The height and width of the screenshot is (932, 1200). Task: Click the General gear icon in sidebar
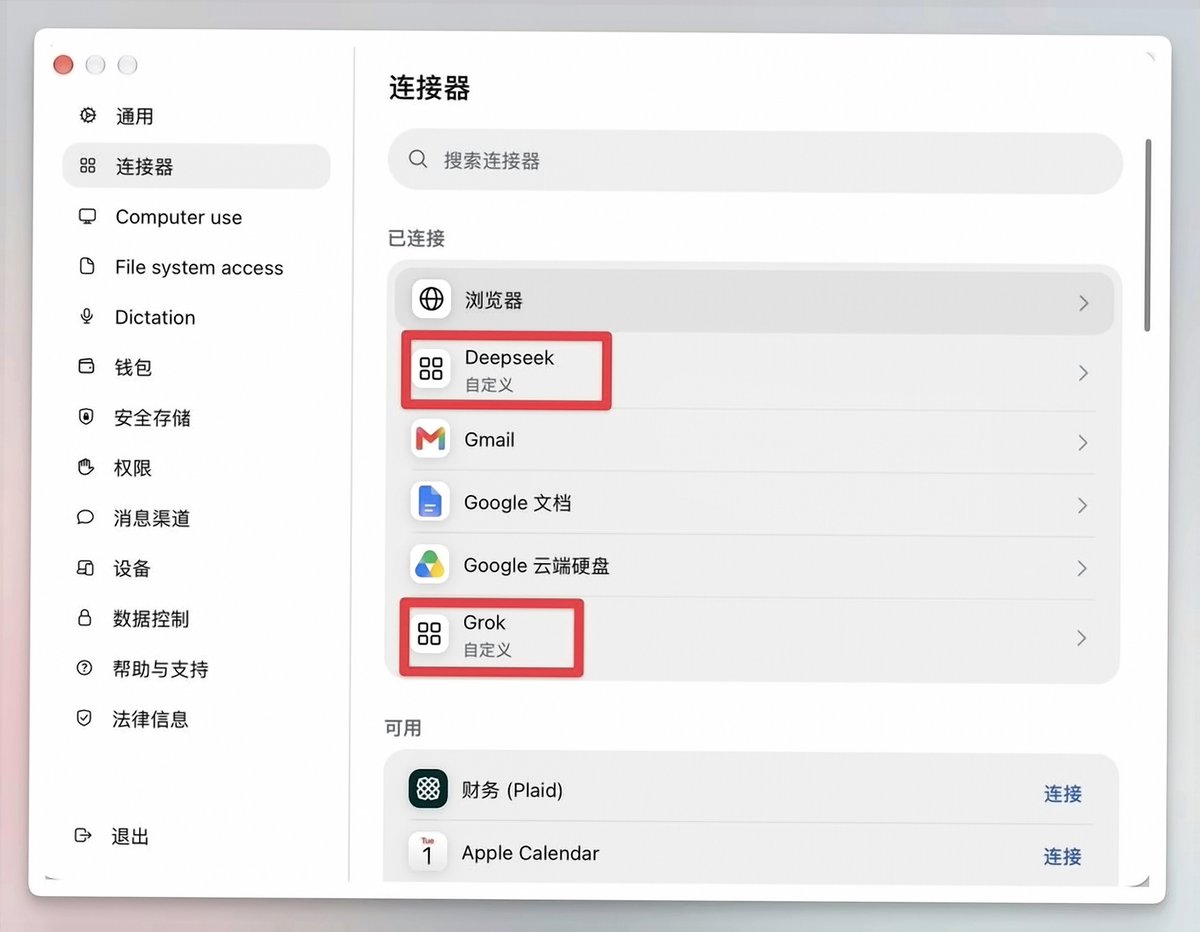point(88,116)
